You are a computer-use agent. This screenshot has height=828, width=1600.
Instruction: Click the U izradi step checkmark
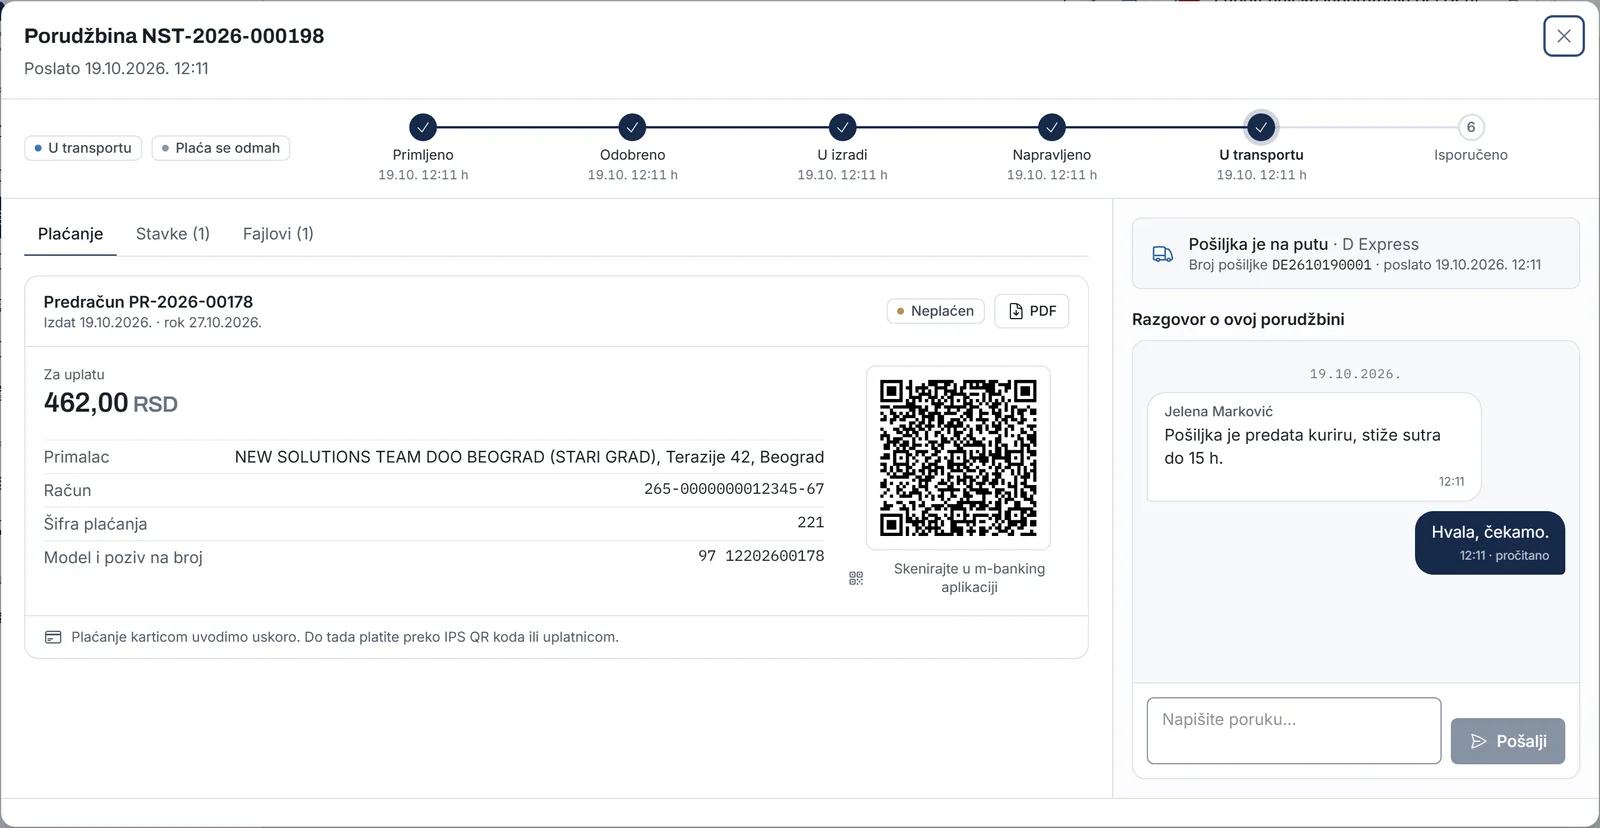point(843,127)
